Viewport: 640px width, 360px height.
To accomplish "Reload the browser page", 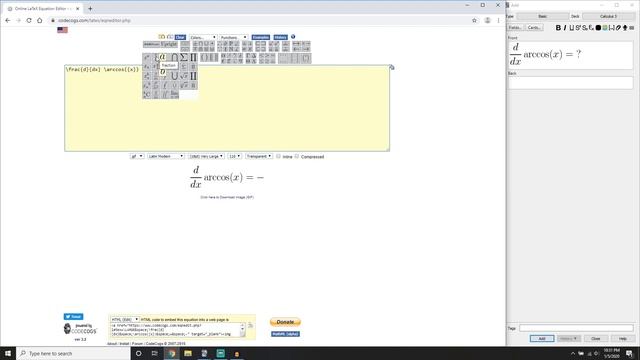I will (x=29, y=20).
